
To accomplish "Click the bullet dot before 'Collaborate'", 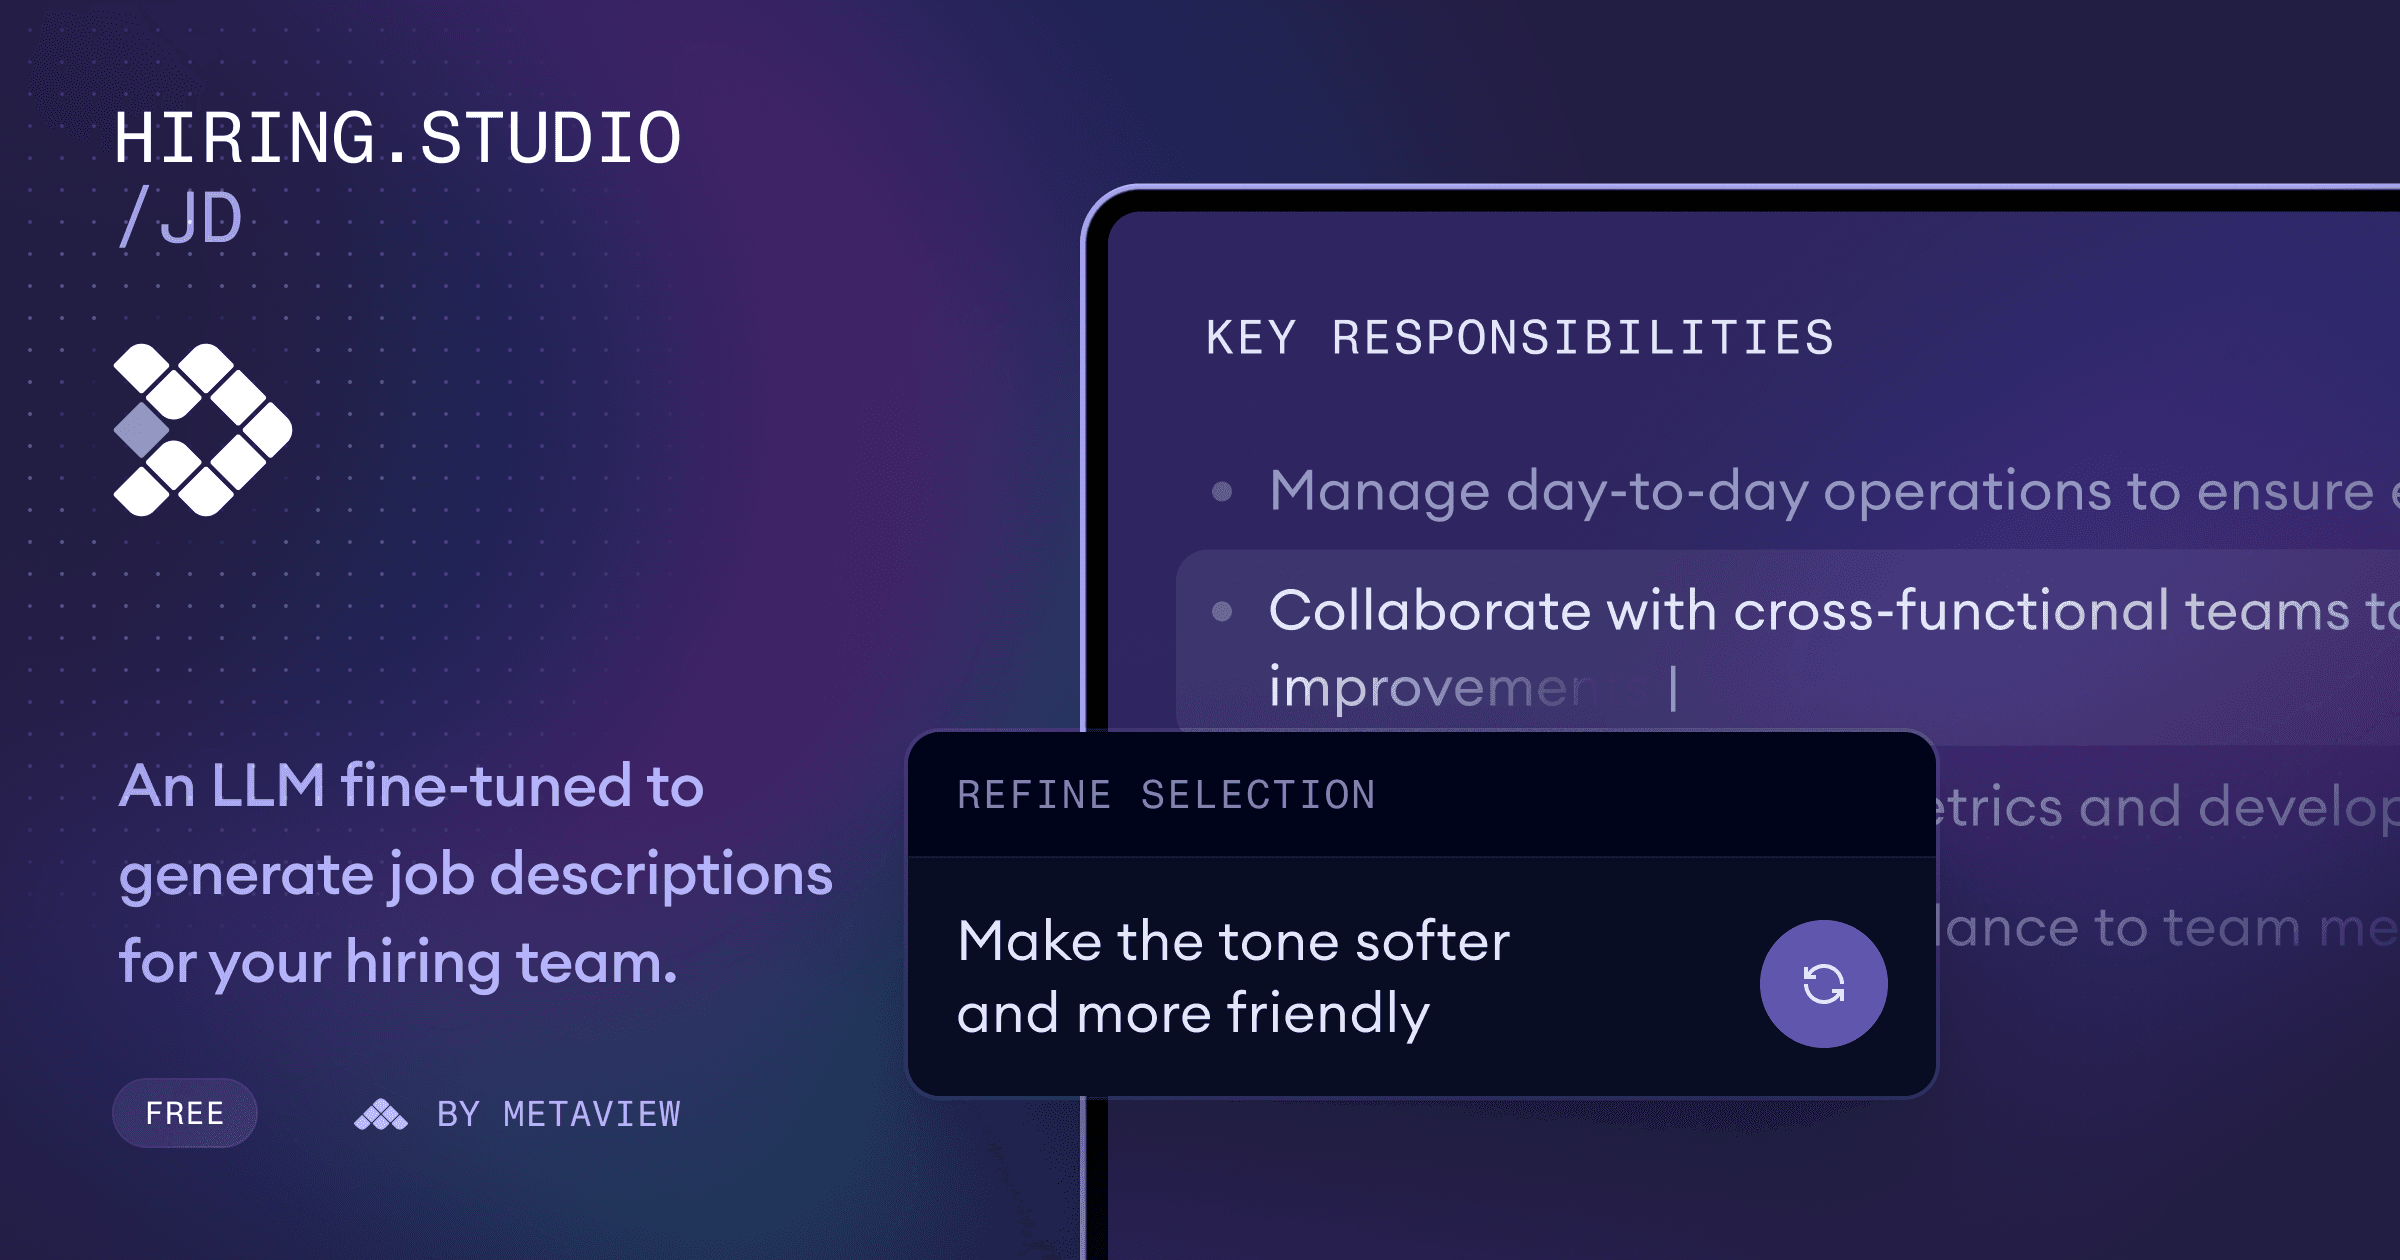I will click(1222, 611).
